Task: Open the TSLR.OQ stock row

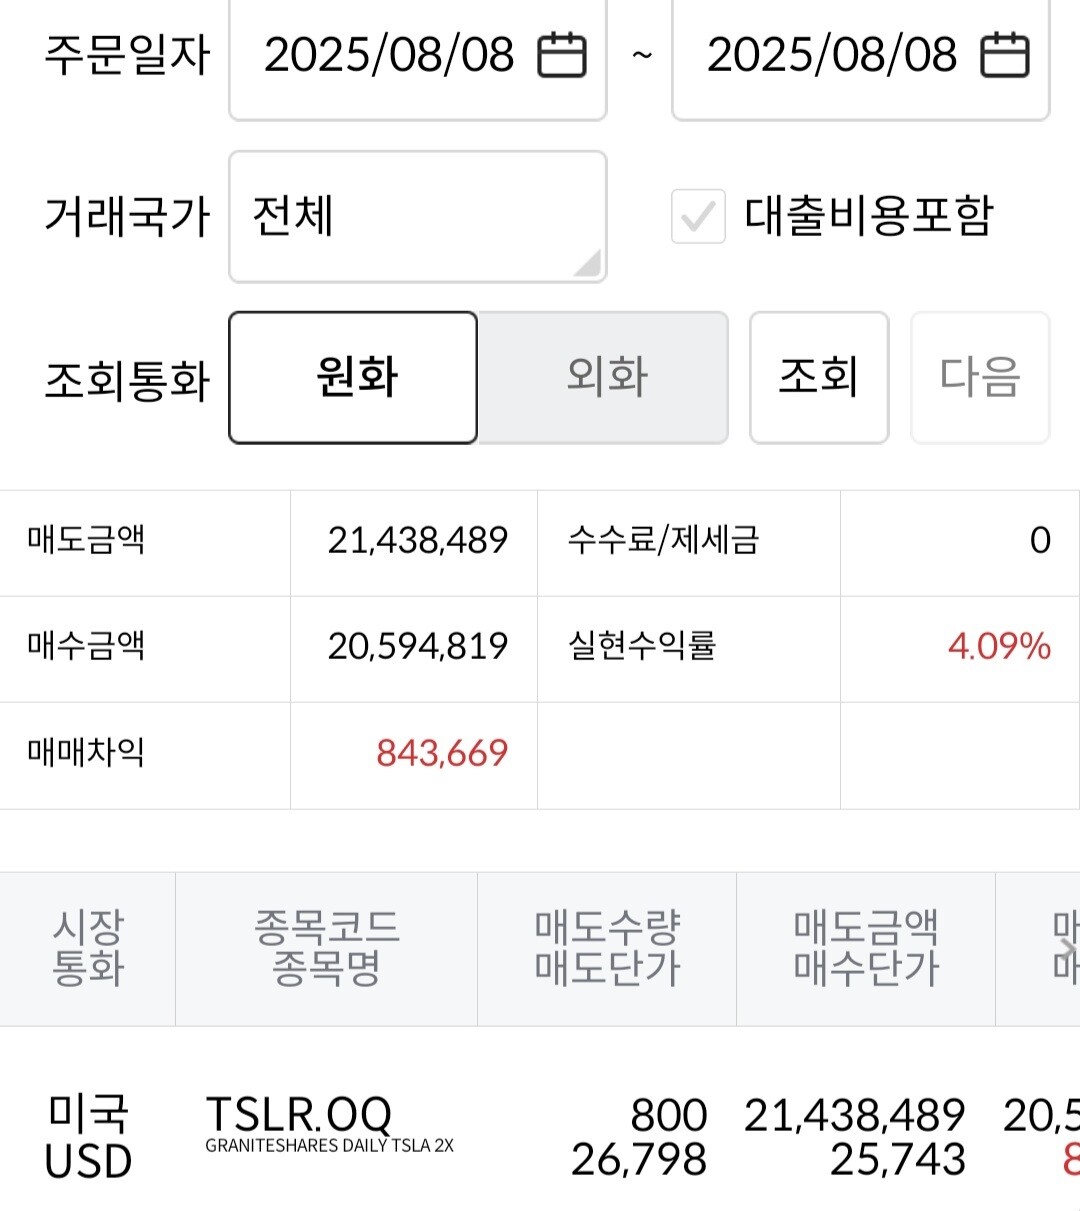Action: [540, 1137]
